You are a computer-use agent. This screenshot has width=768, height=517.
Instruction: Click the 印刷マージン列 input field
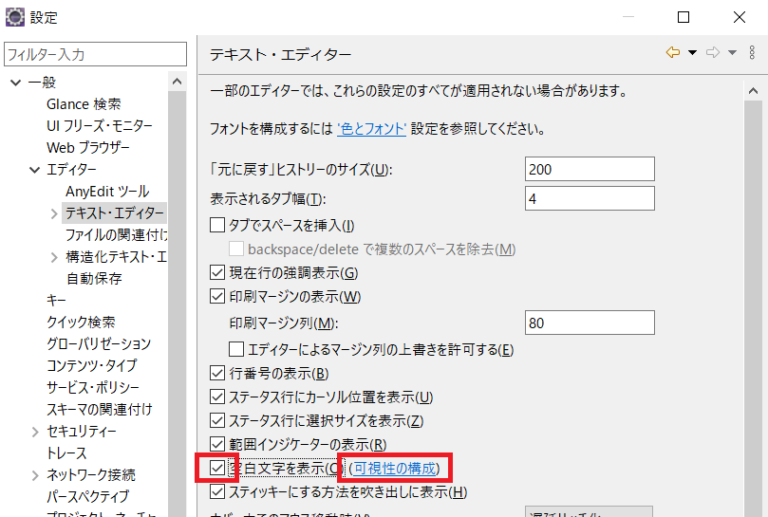click(x=589, y=322)
